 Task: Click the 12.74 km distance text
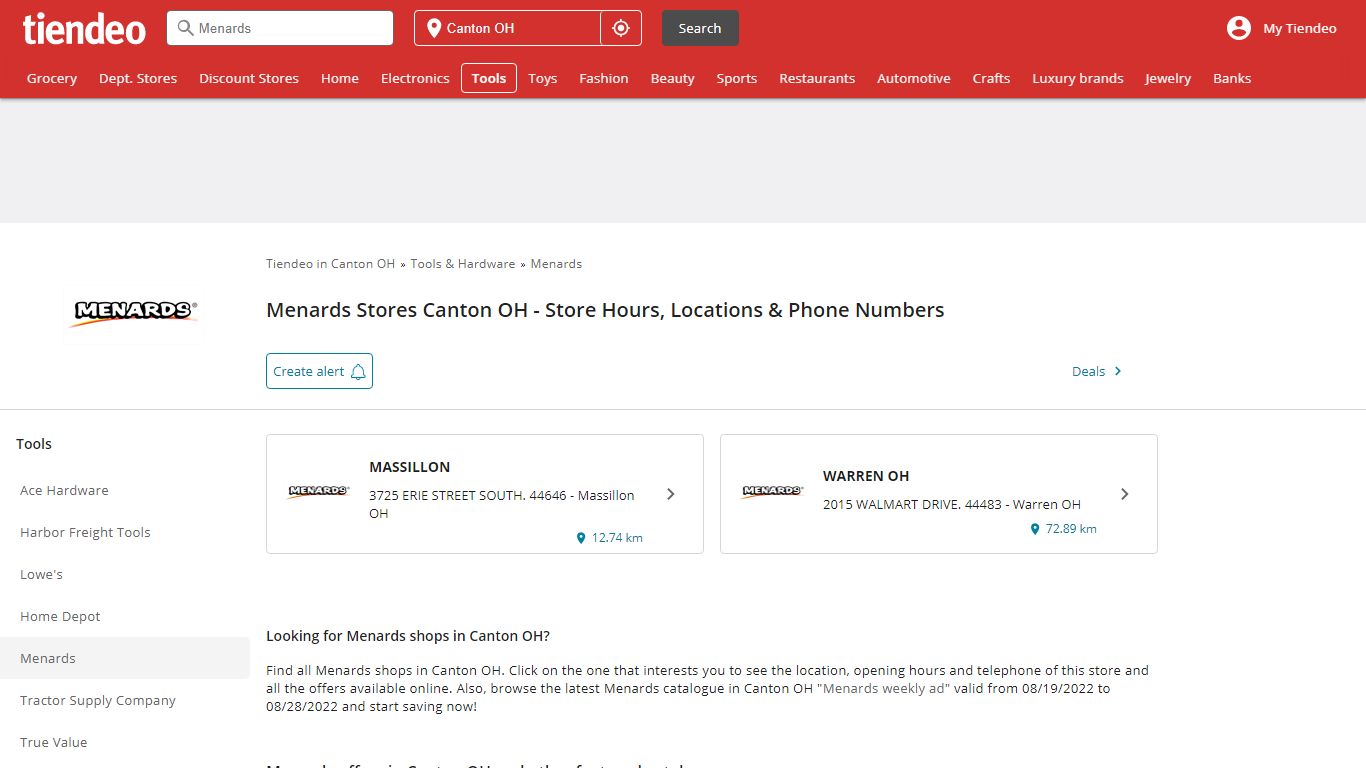[x=617, y=538]
